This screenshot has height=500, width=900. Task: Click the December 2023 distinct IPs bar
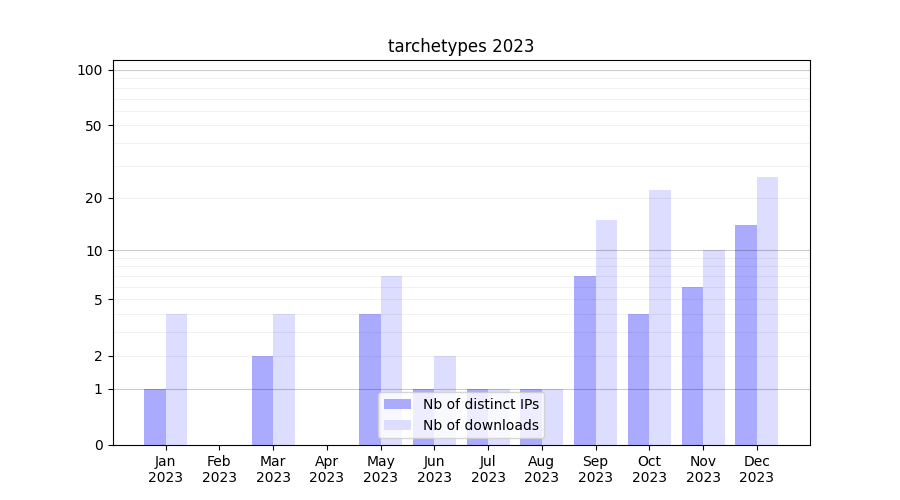(x=746, y=335)
